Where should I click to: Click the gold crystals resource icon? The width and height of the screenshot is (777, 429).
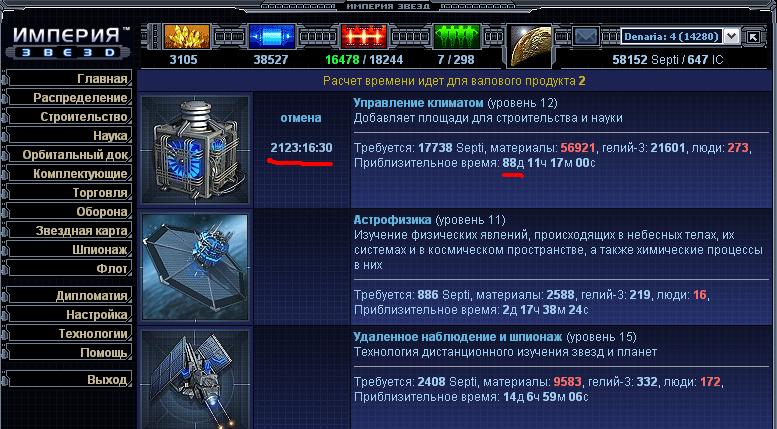pyautogui.click(x=186, y=36)
